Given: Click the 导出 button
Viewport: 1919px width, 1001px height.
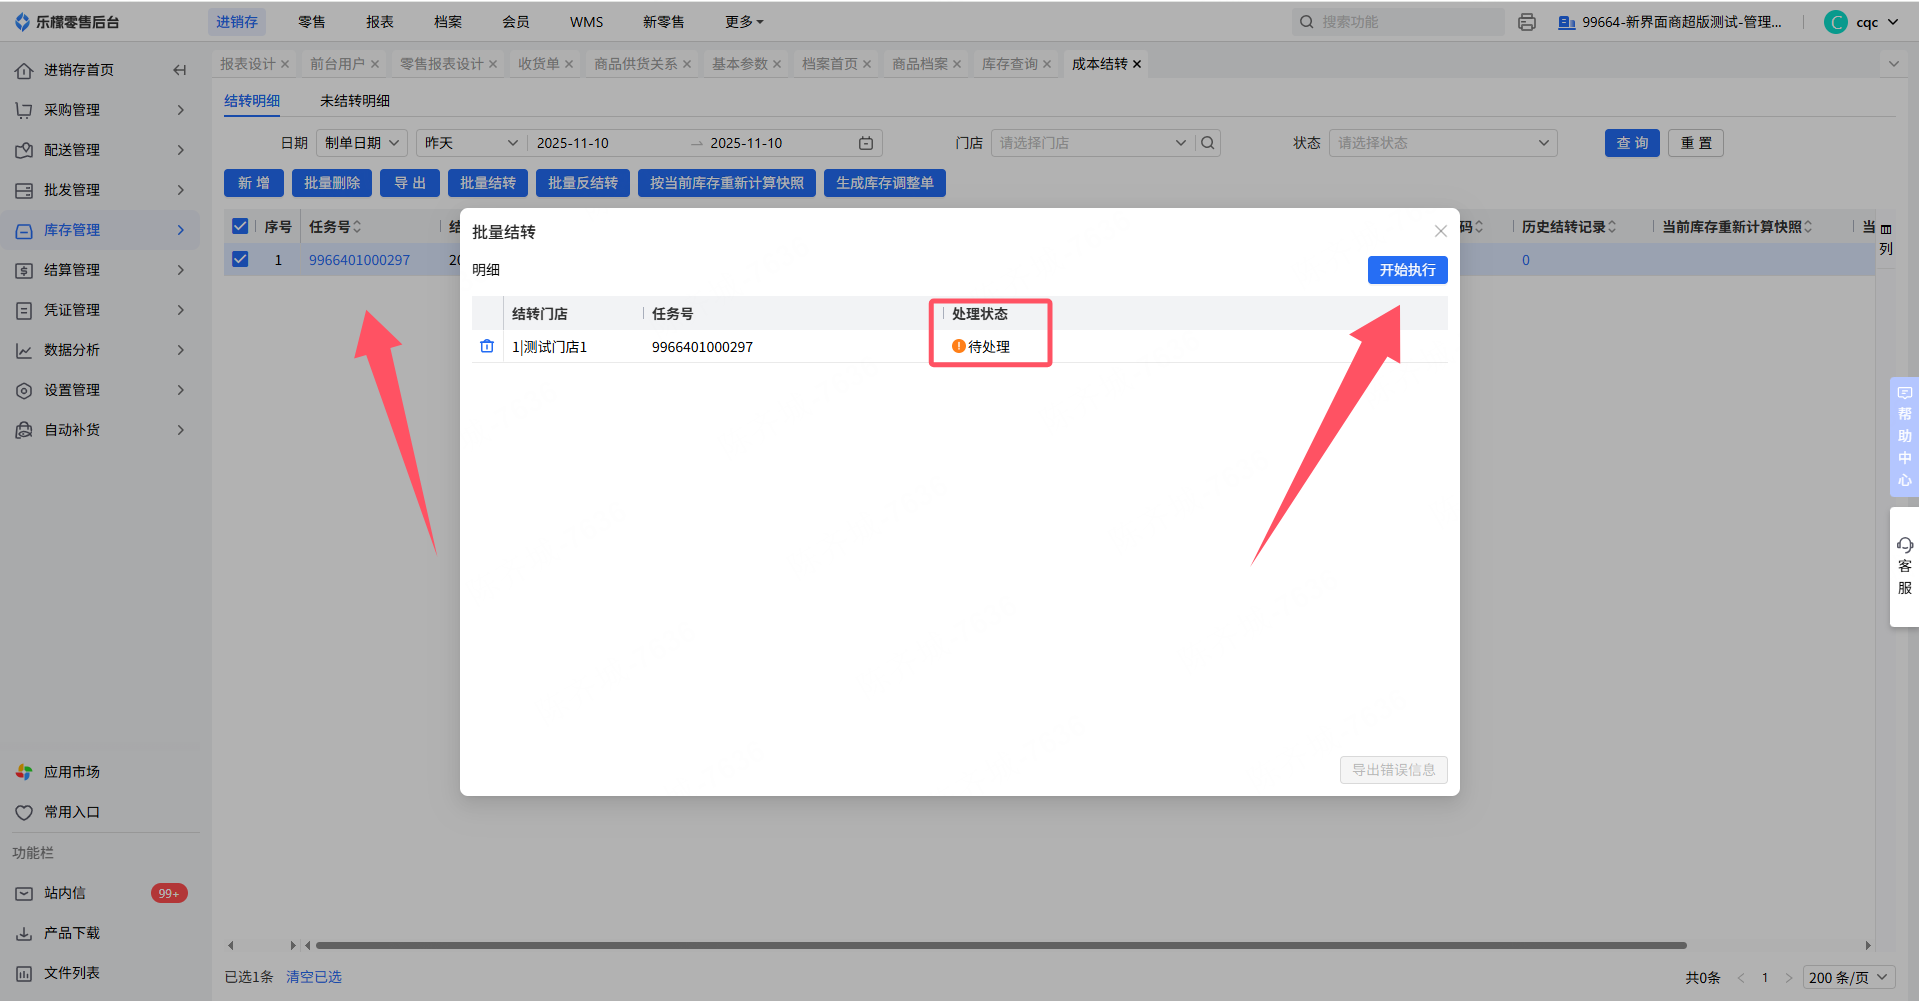Looking at the screenshot, I should [x=410, y=183].
